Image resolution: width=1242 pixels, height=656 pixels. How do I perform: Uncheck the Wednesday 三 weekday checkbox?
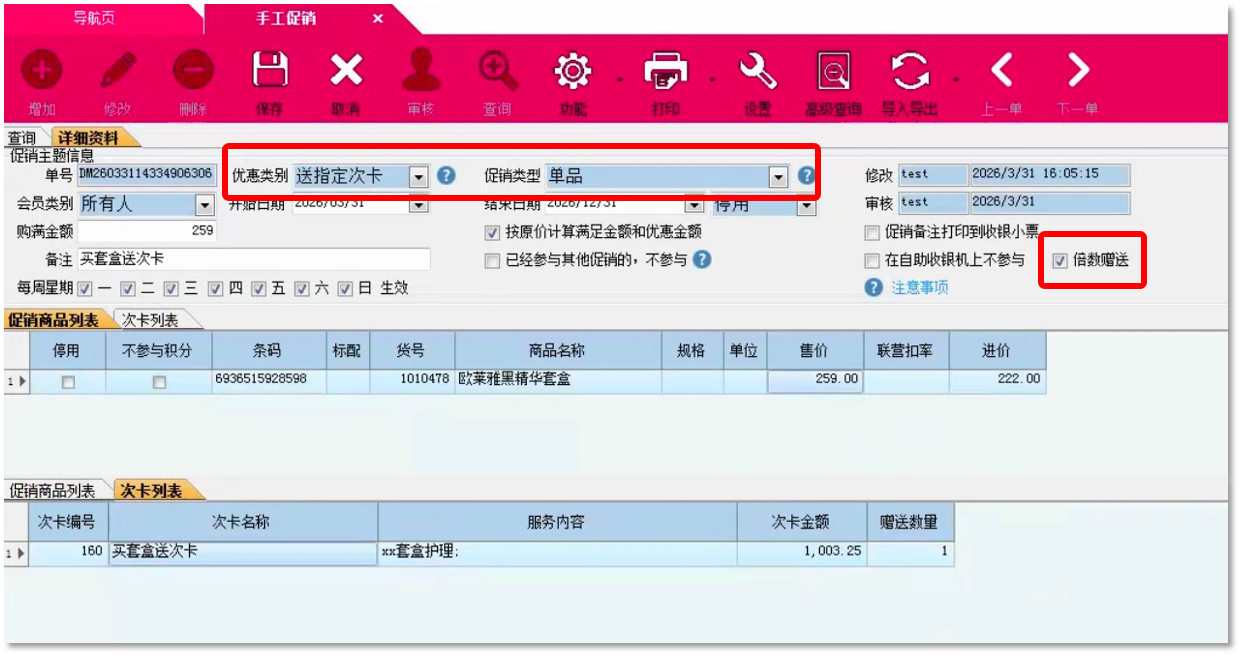[x=171, y=288]
